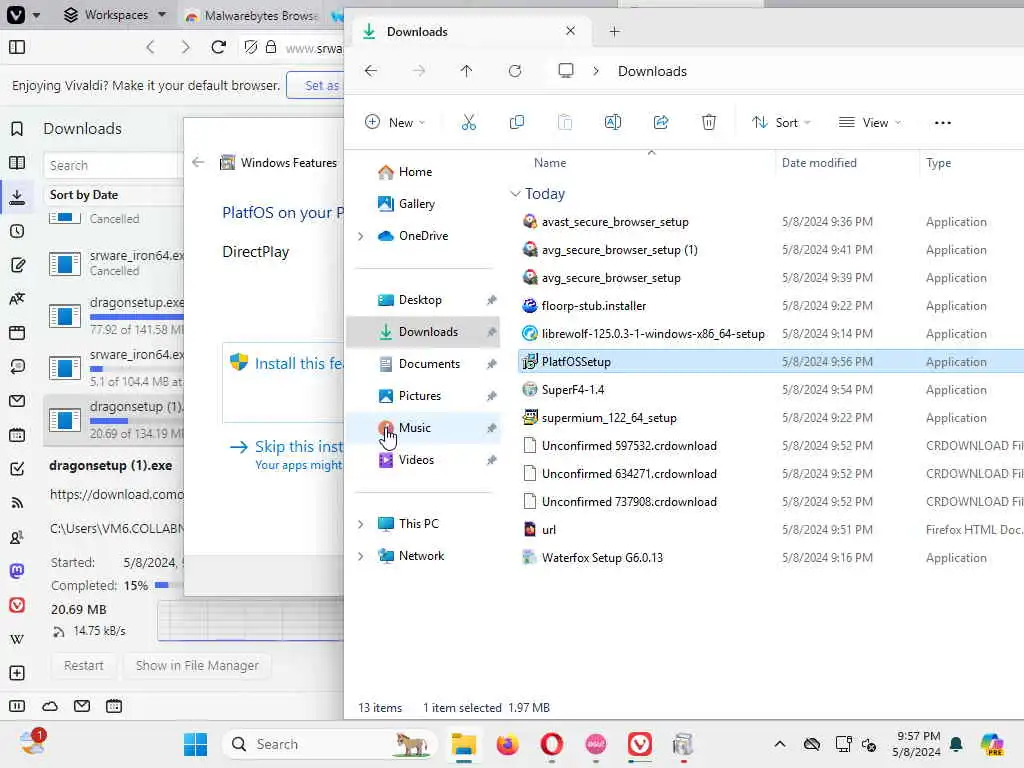Add a web panel in Vivaldi
This screenshot has height=768, width=1024.
[x=18, y=673]
